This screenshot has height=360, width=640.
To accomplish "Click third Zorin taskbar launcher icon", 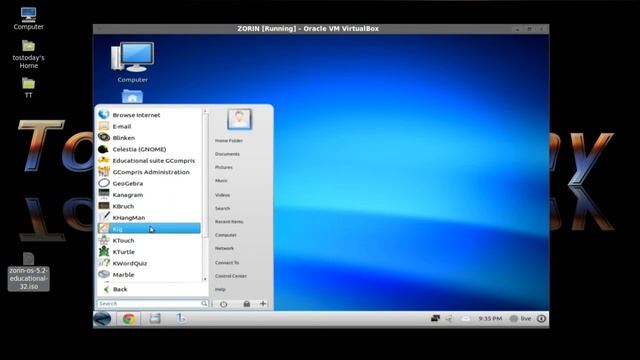I will (180, 318).
